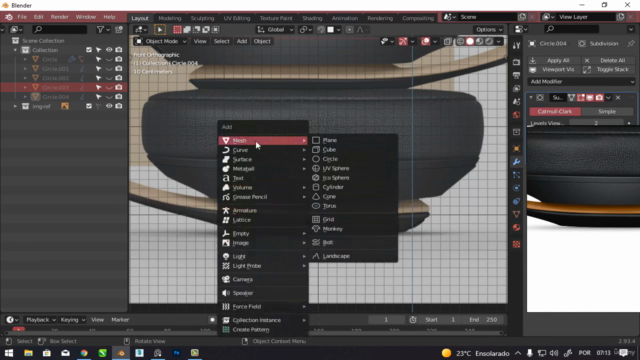Switch to rendered viewport shading

489,41
